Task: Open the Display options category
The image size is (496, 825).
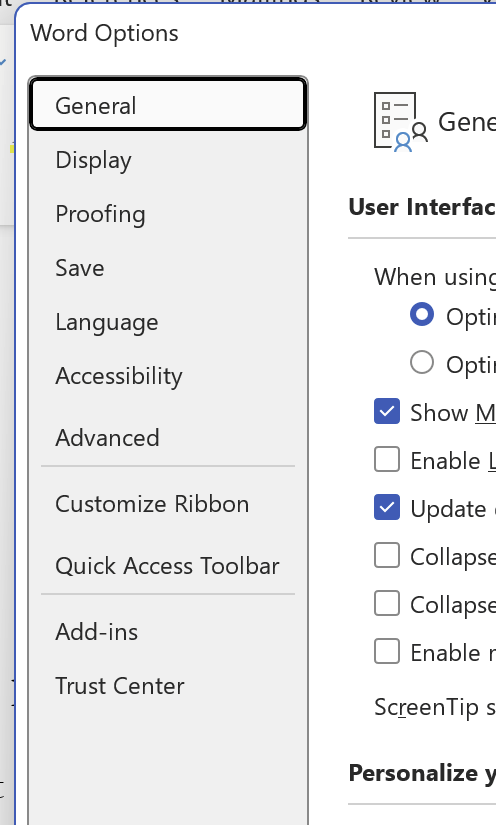Action: 168,160
